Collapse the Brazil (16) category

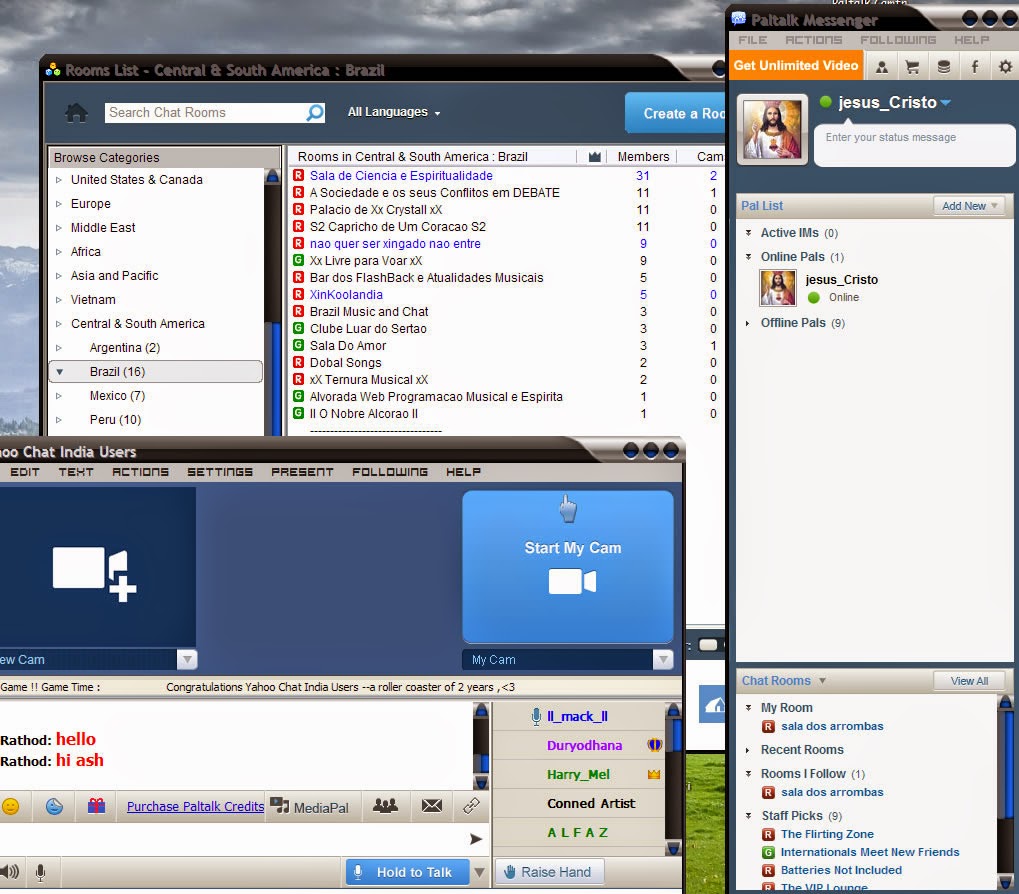[x=60, y=372]
